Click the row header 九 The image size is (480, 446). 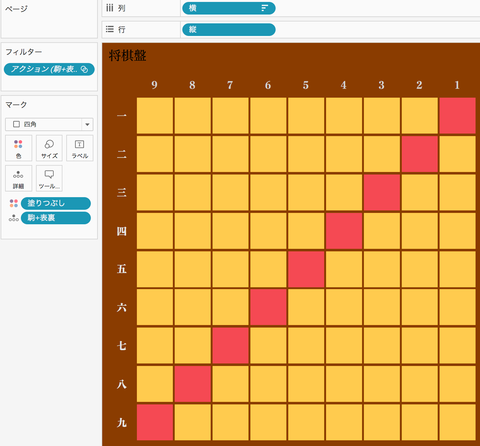(122, 423)
